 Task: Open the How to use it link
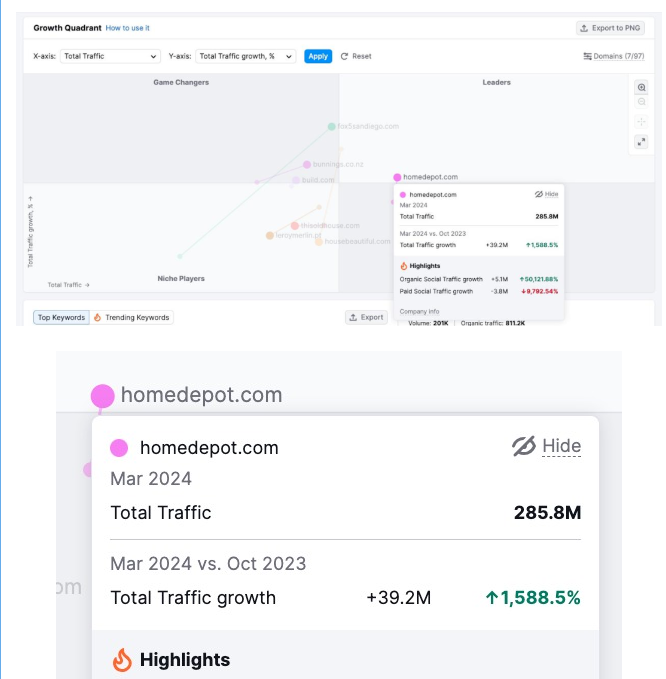click(x=127, y=28)
